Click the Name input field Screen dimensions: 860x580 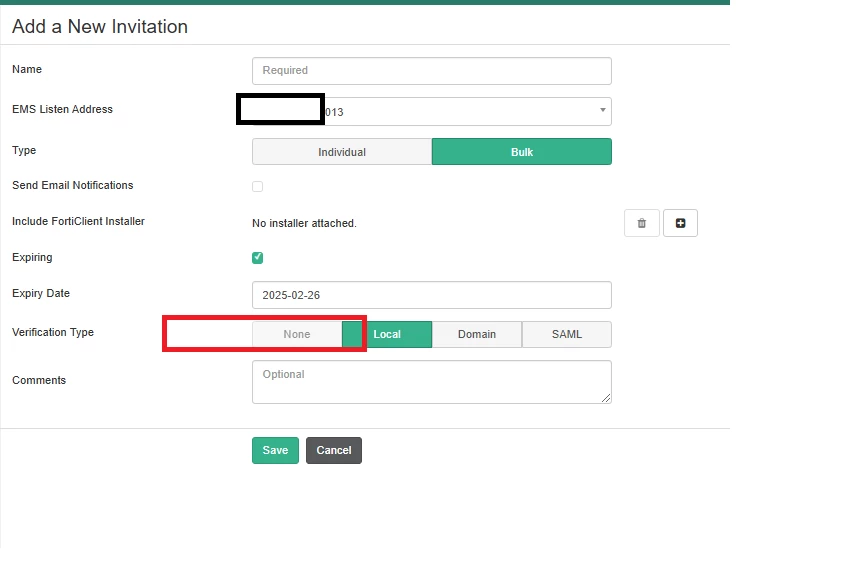432,71
